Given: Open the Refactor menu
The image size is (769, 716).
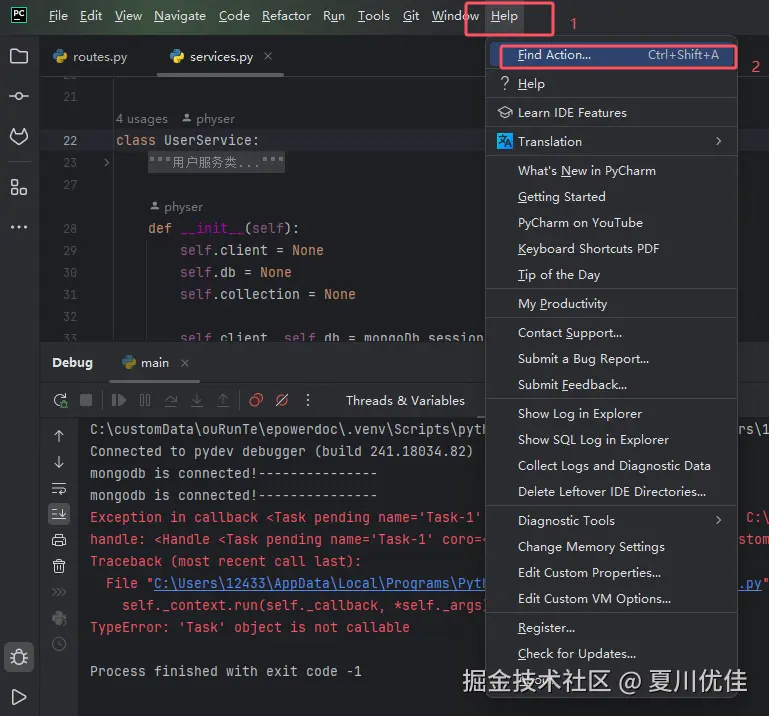Looking at the screenshot, I should click(286, 16).
